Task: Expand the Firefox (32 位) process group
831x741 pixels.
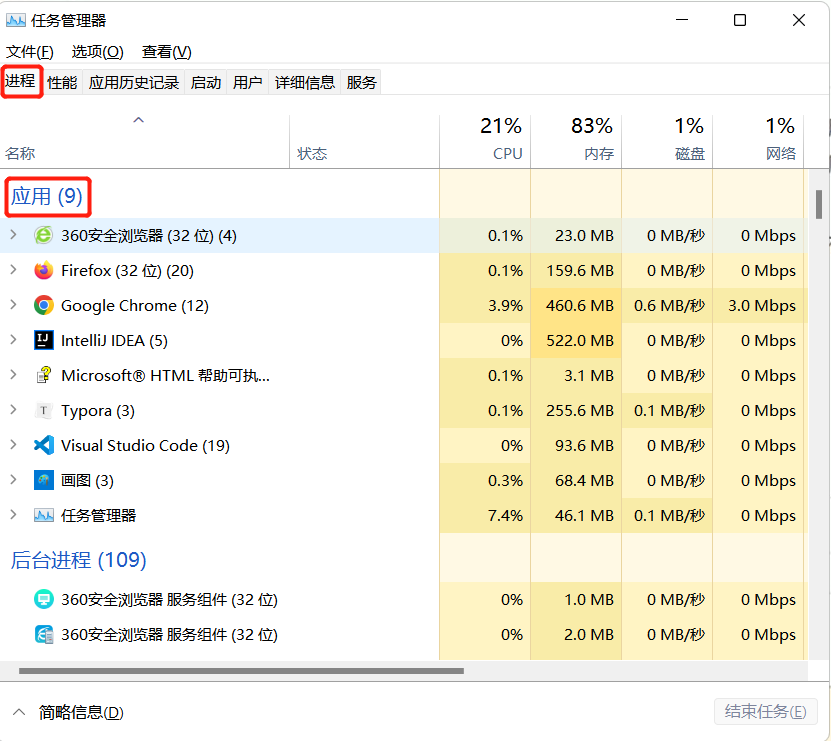Action: pos(13,270)
